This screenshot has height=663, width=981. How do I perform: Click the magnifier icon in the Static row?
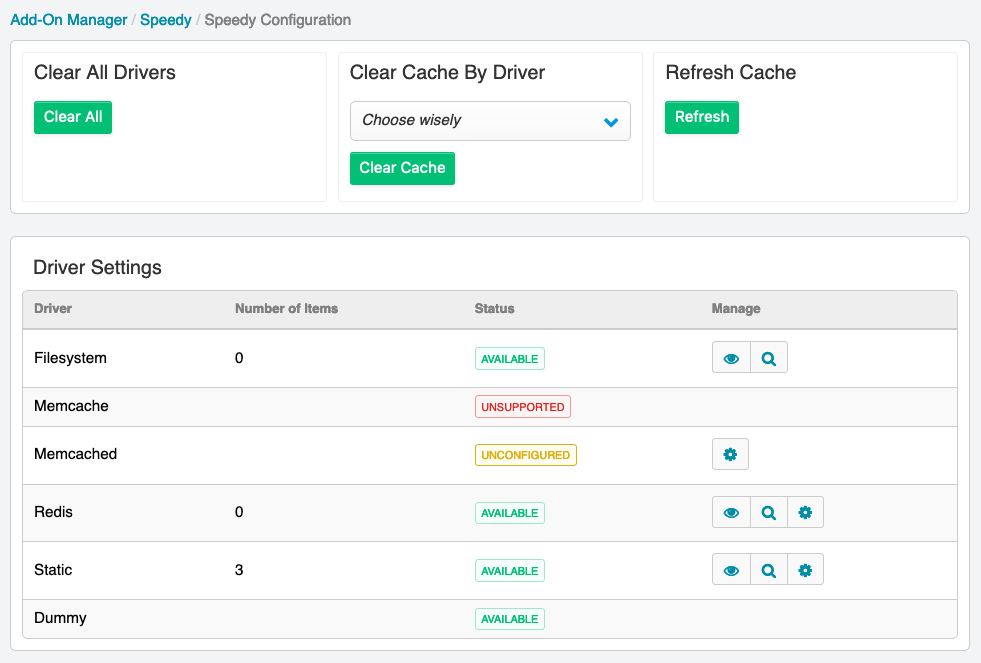769,570
